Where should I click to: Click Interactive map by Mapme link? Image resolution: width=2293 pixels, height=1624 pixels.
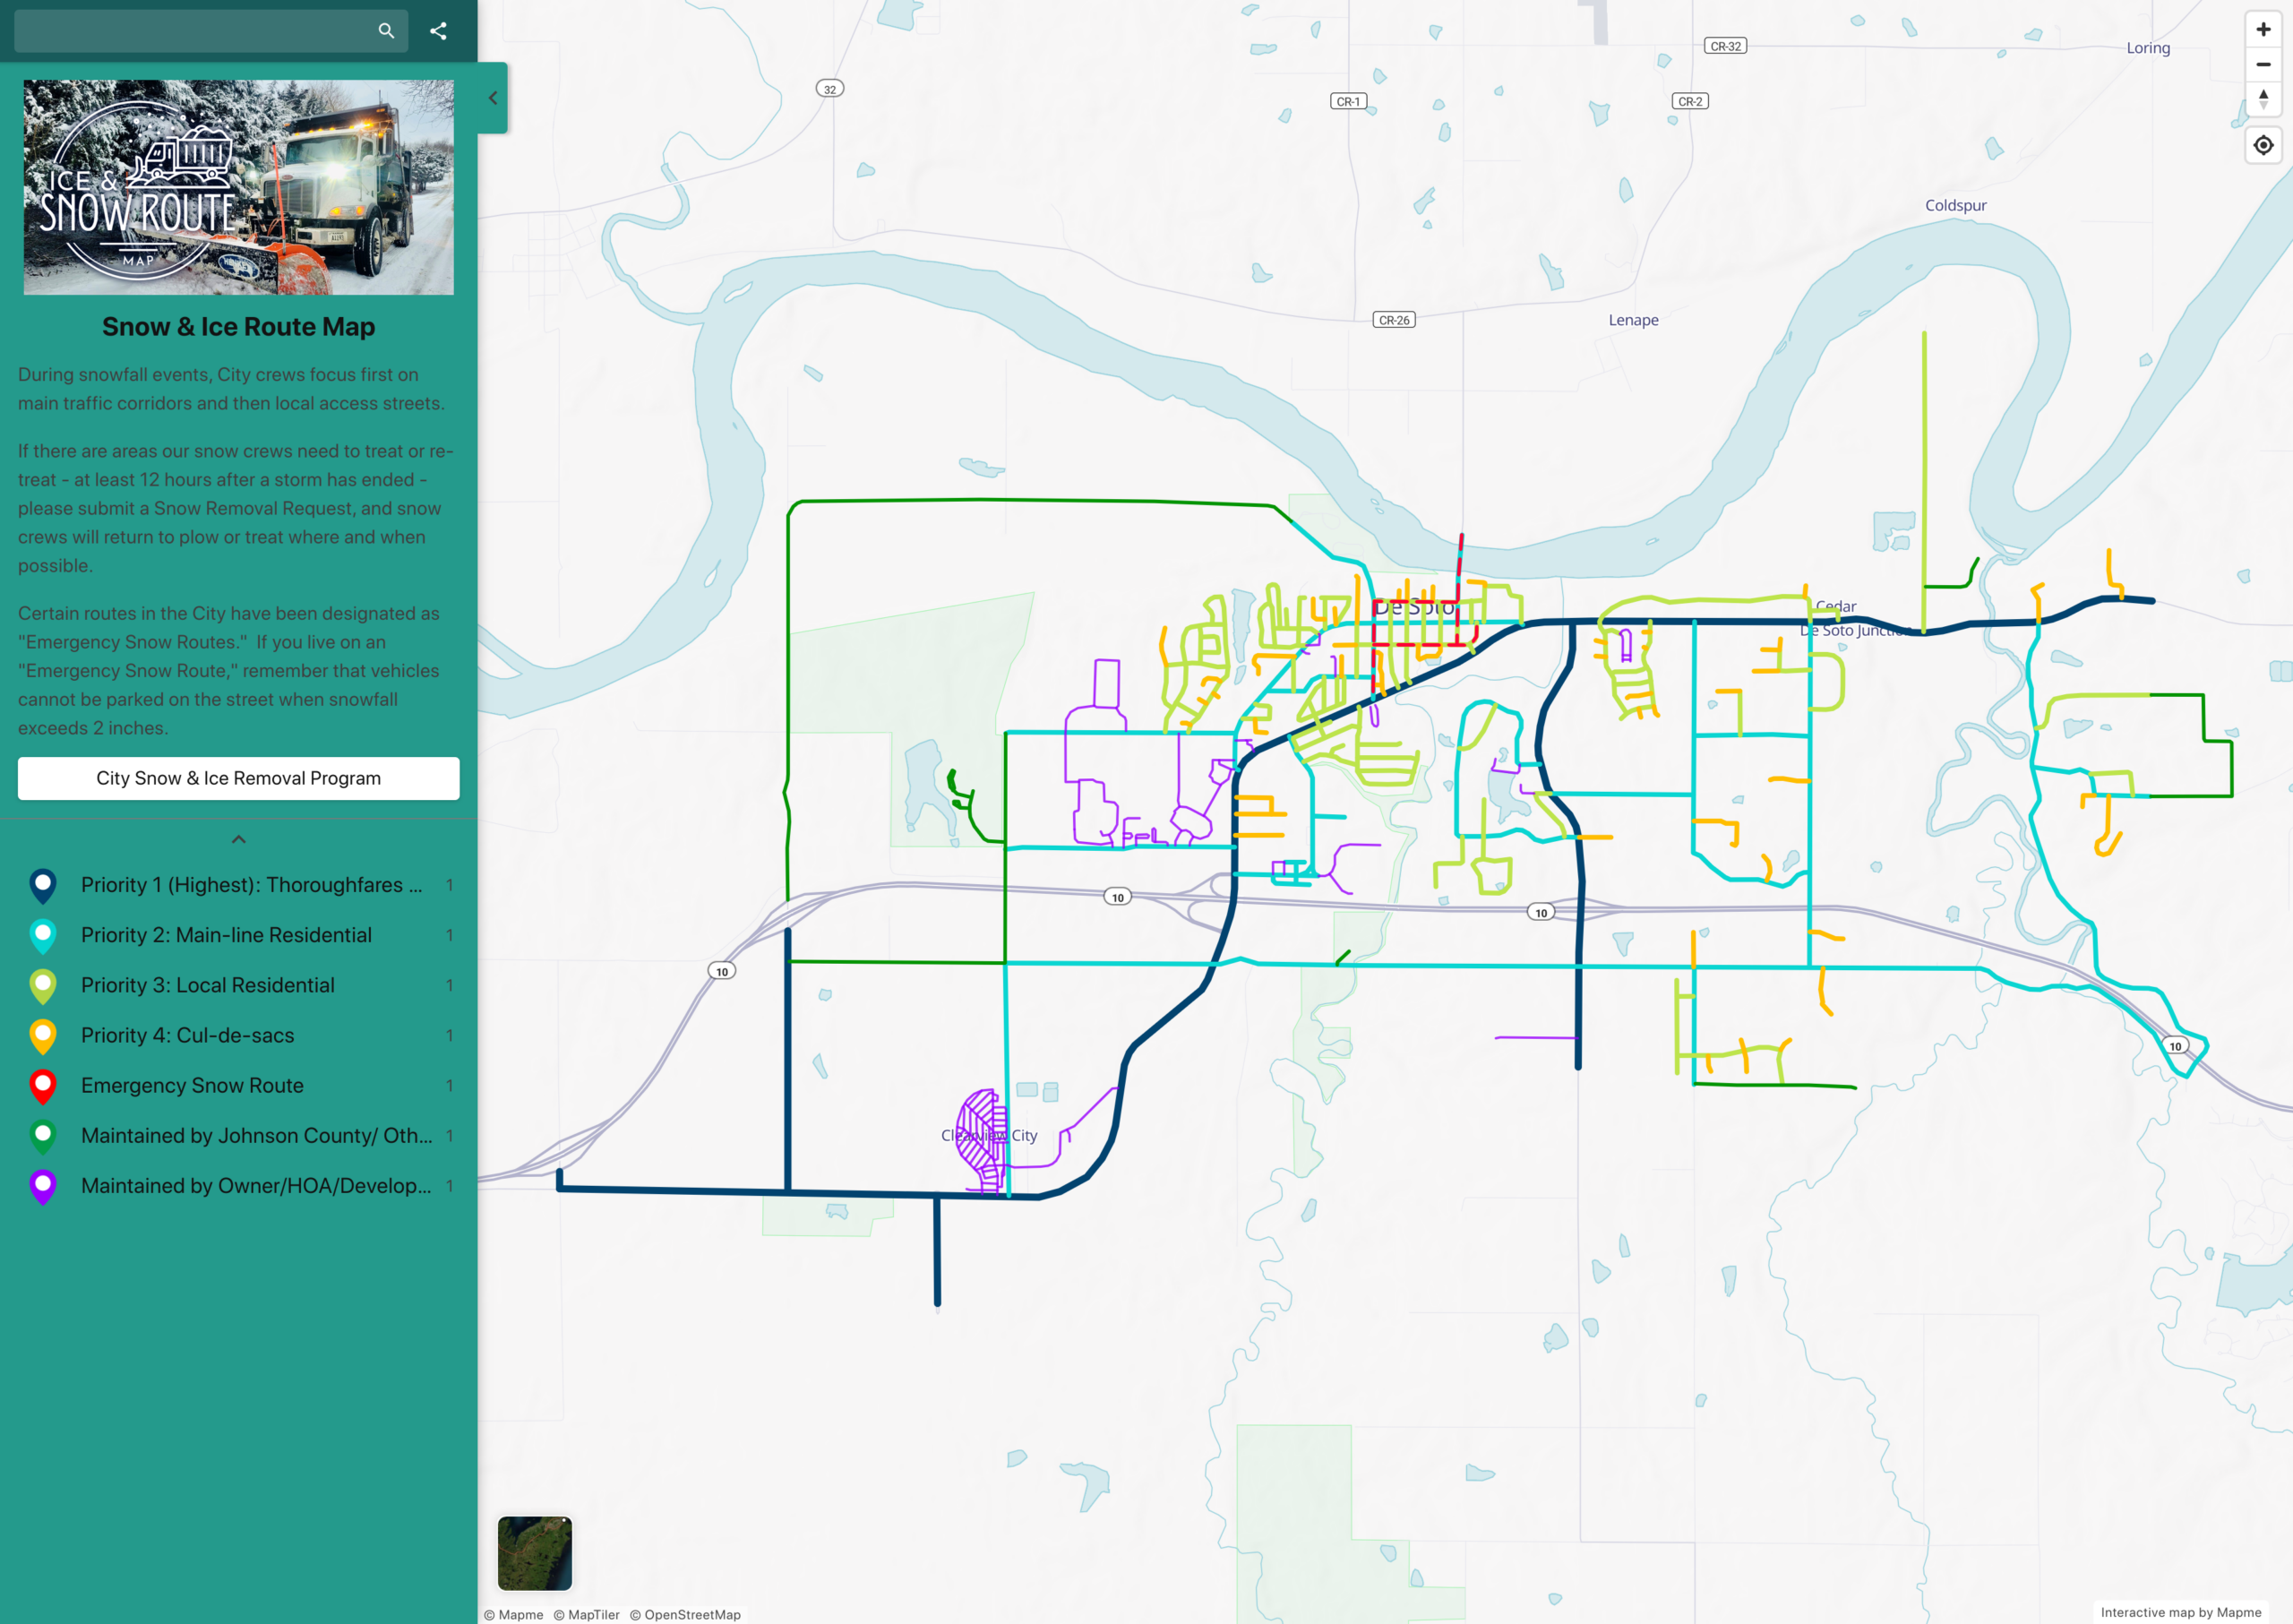coord(2181,1612)
